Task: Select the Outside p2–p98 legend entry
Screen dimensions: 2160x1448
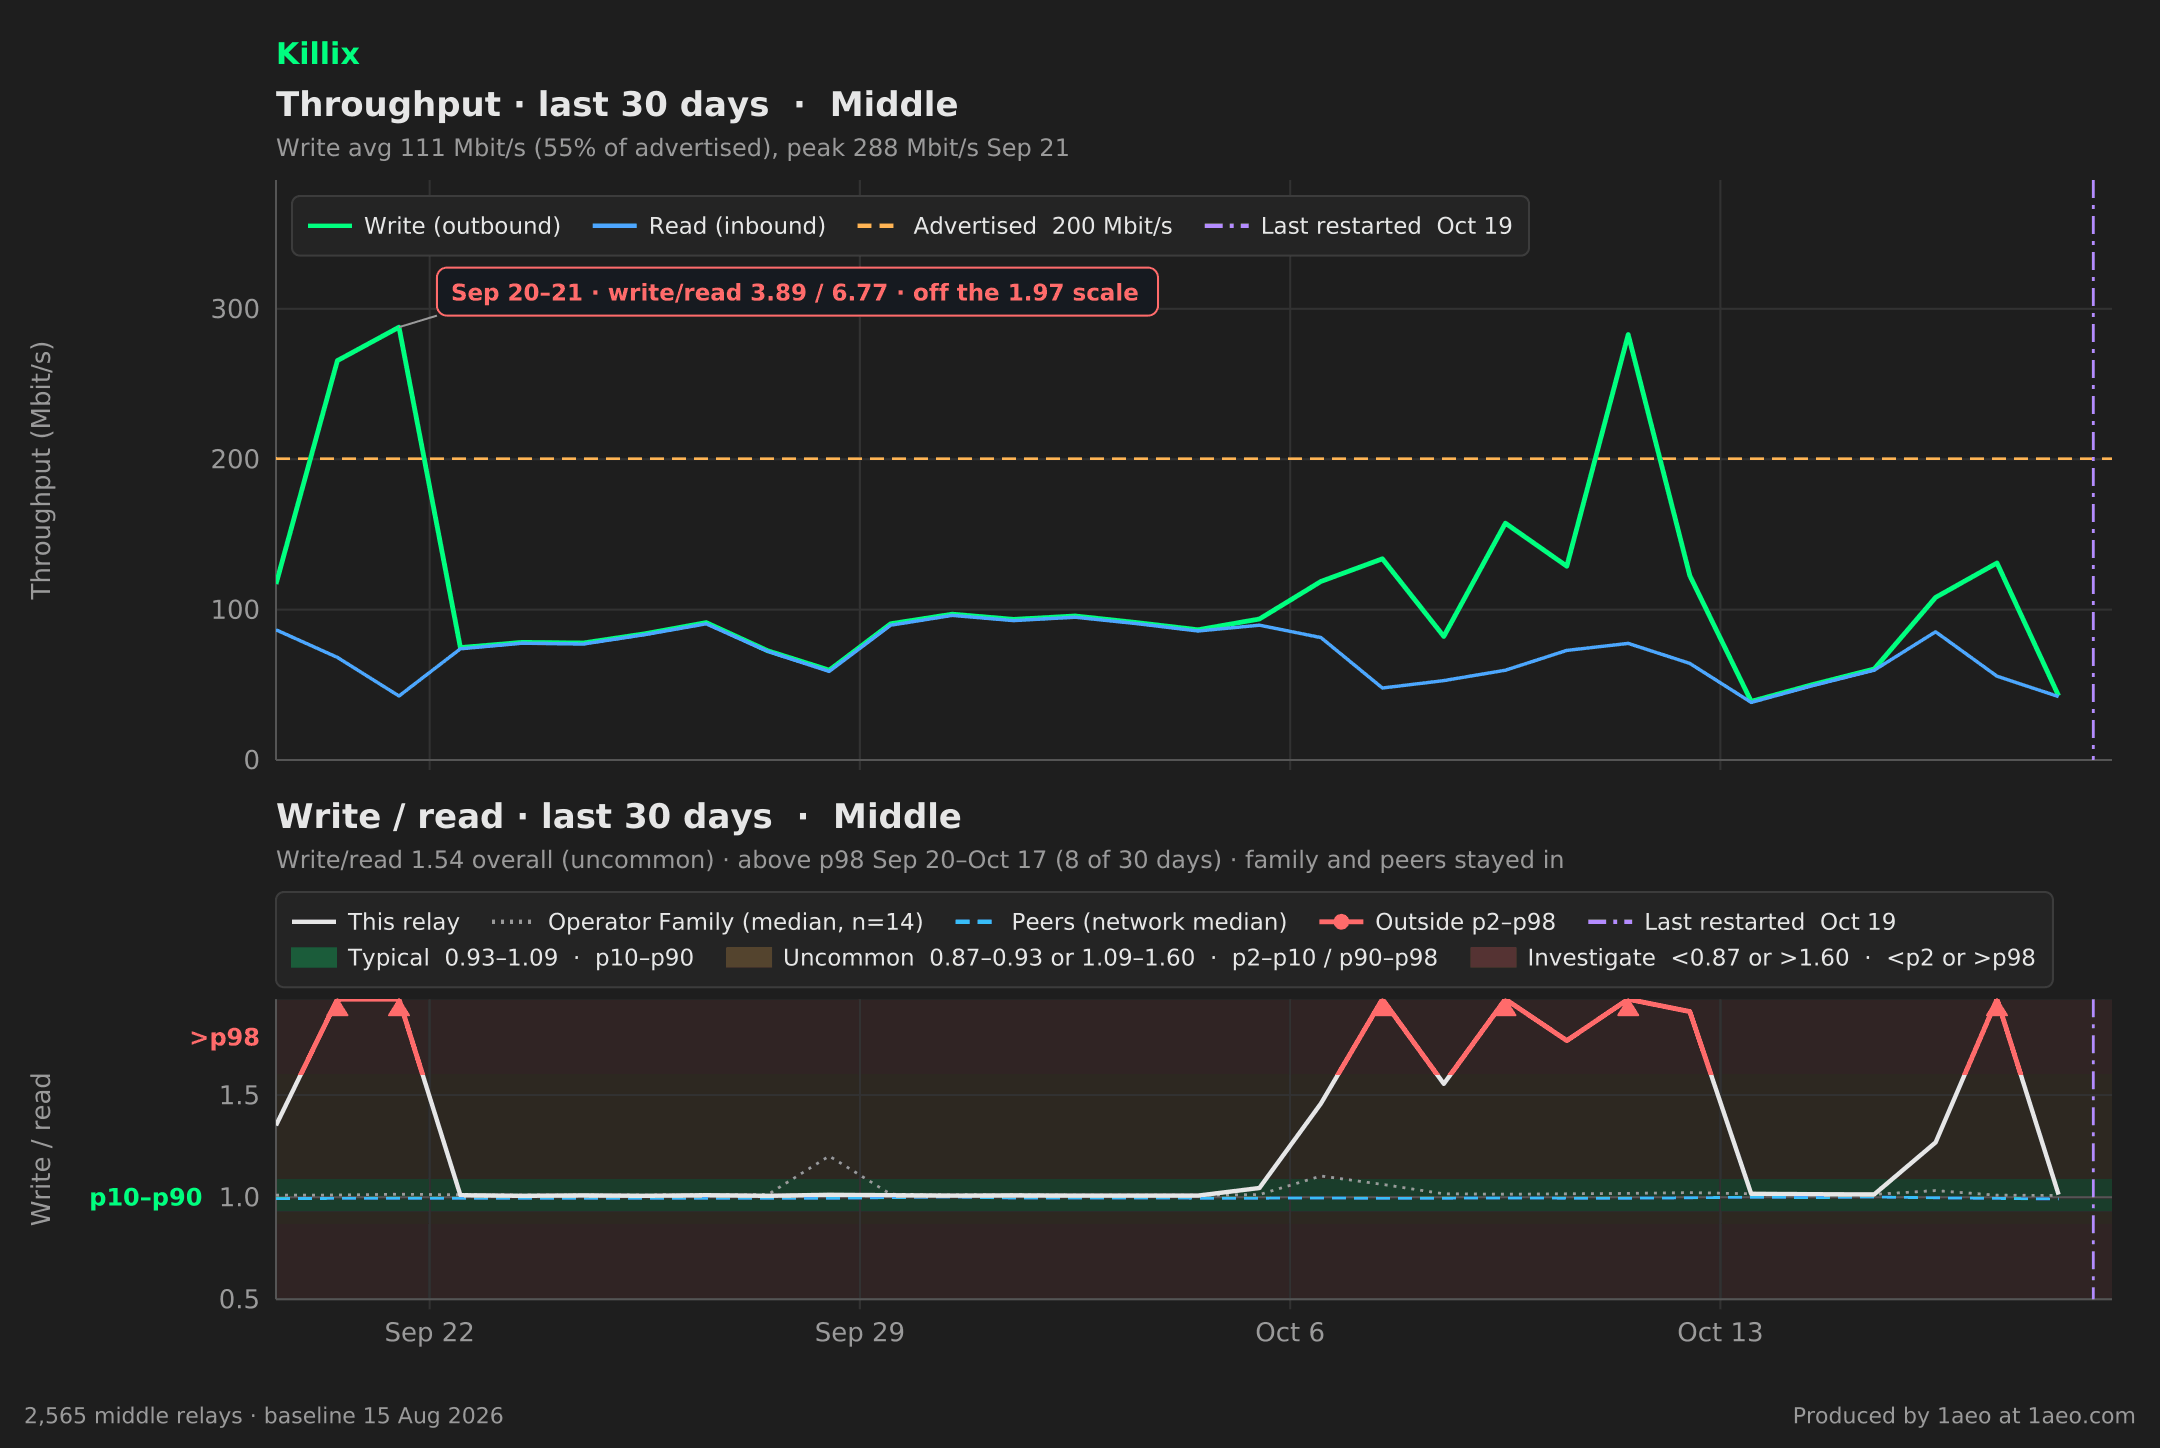Action: (x=1438, y=922)
